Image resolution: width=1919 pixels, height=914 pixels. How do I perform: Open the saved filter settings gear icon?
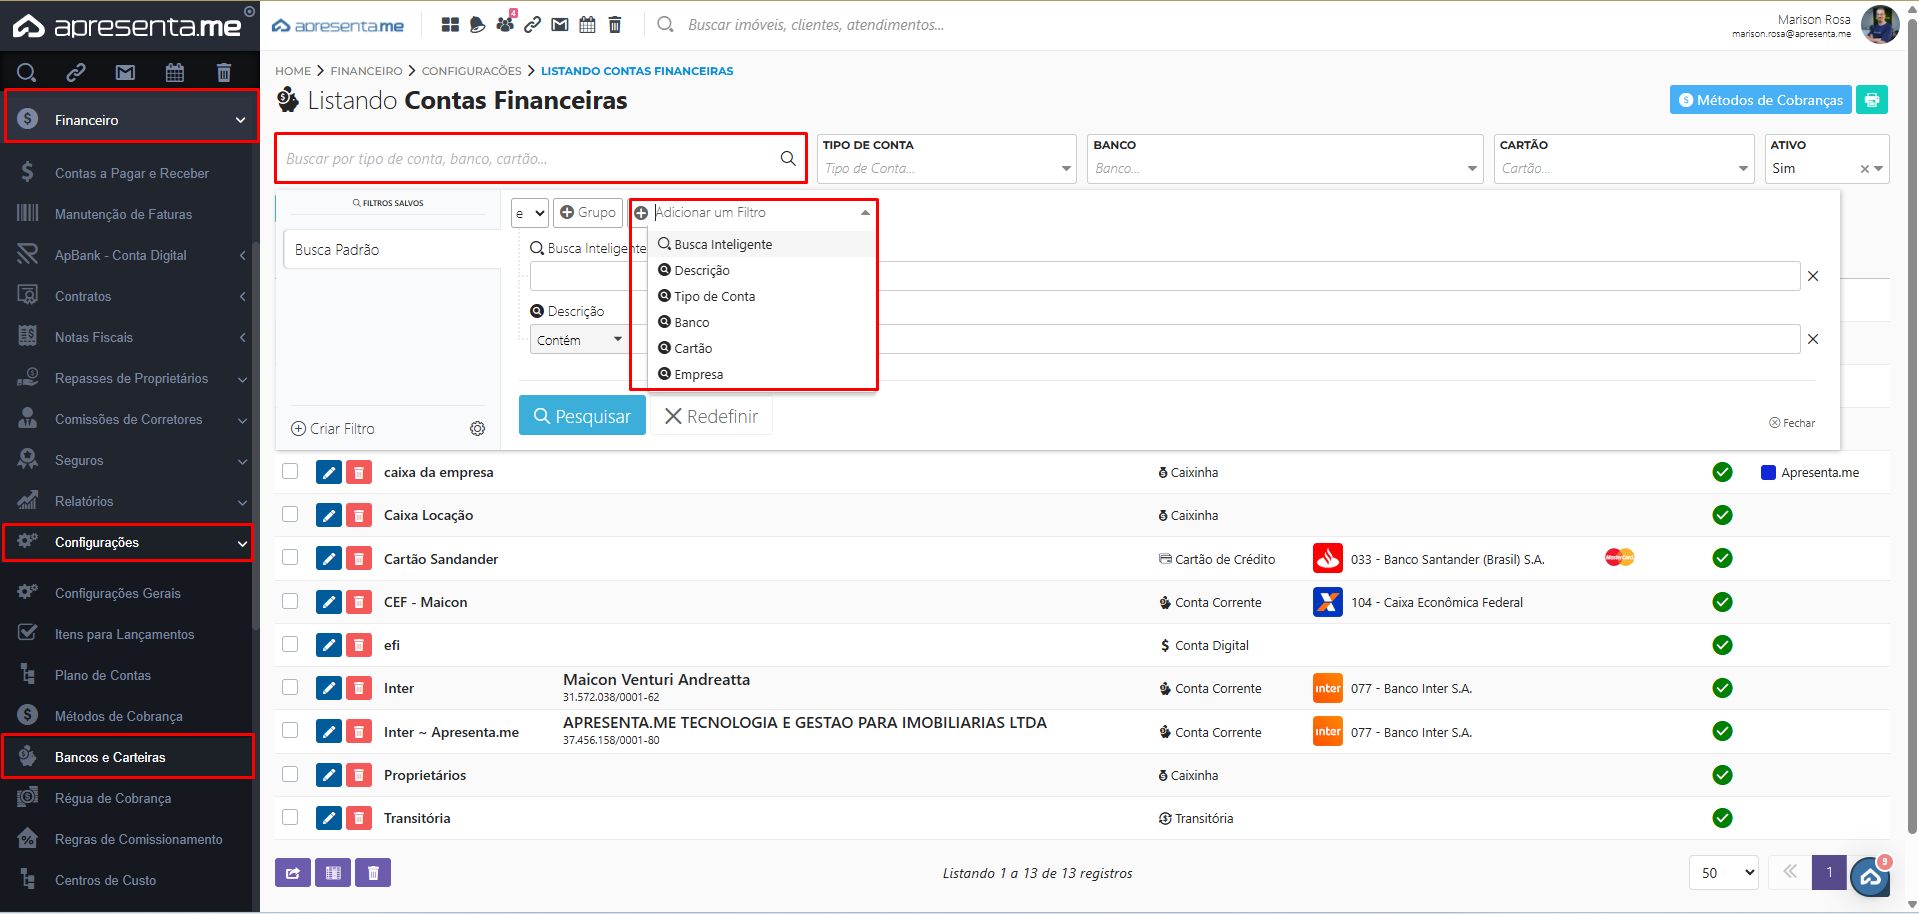(x=478, y=429)
